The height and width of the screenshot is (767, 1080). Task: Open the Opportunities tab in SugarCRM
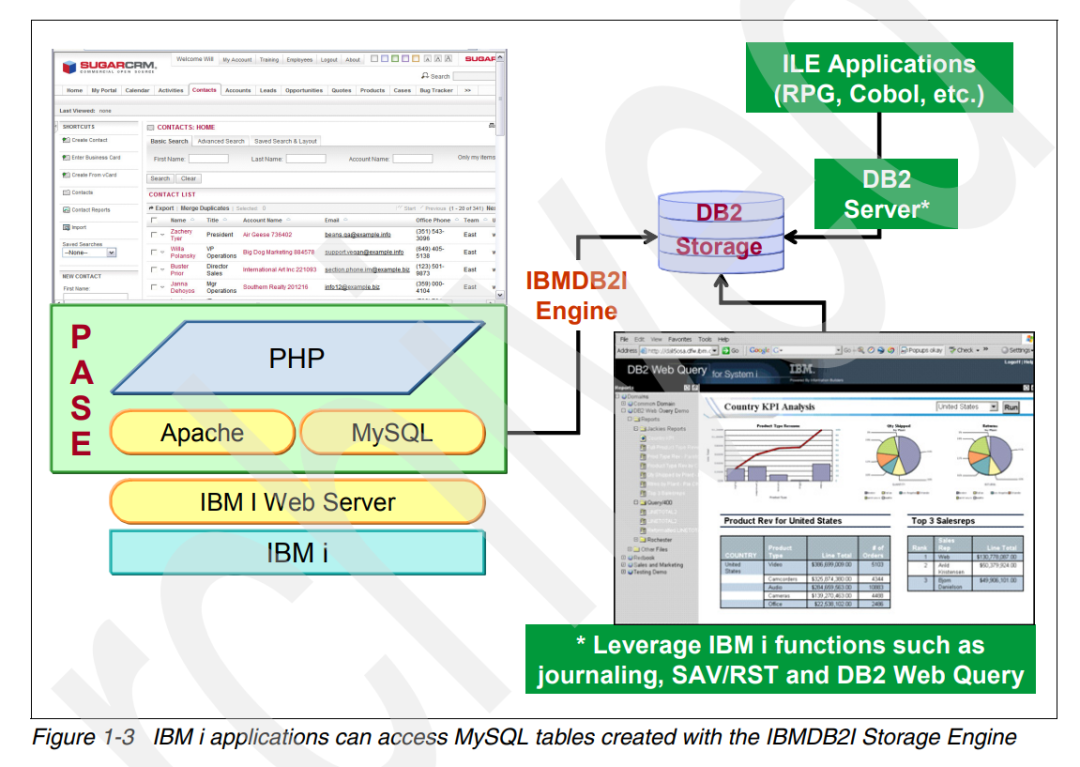click(x=304, y=90)
